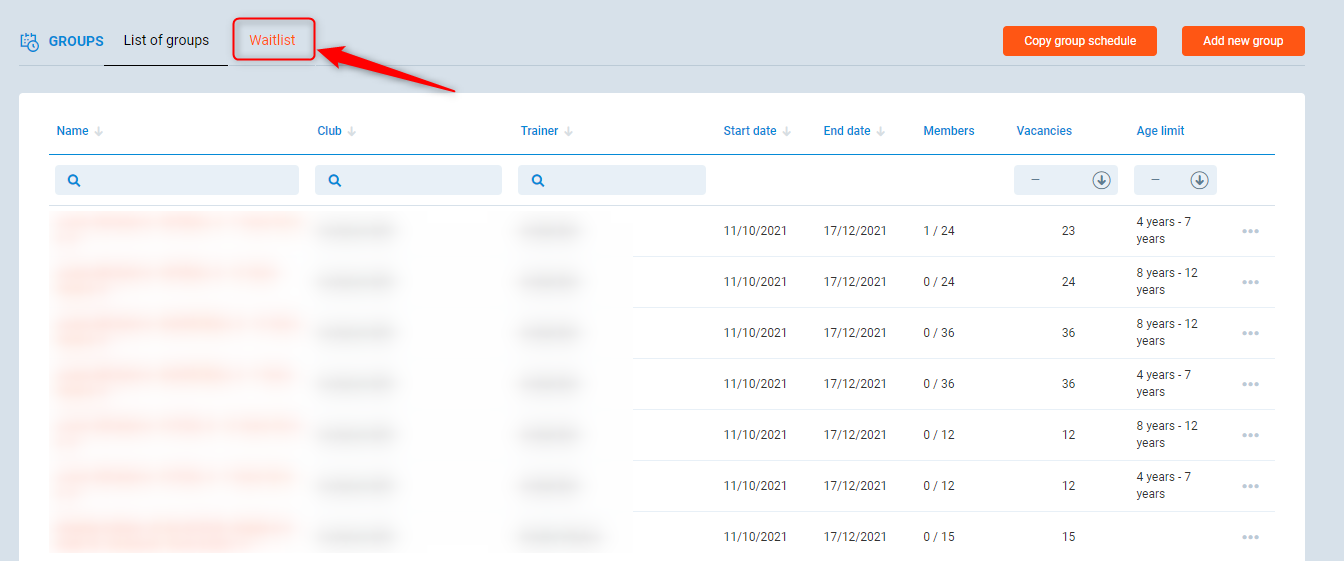Sort groups by Start date arrow
1344x561 pixels.
point(787,131)
